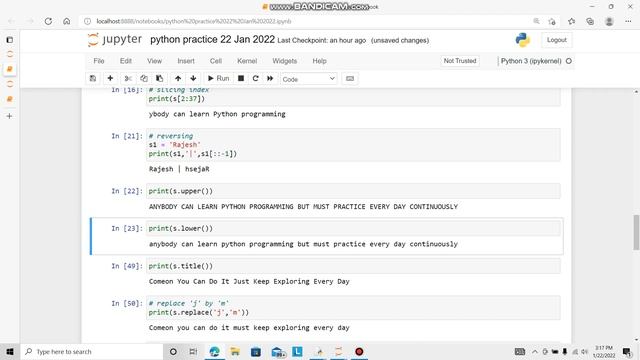The height and width of the screenshot is (360, 640).
Task: Open the View menu
Action: coord(154,61)
